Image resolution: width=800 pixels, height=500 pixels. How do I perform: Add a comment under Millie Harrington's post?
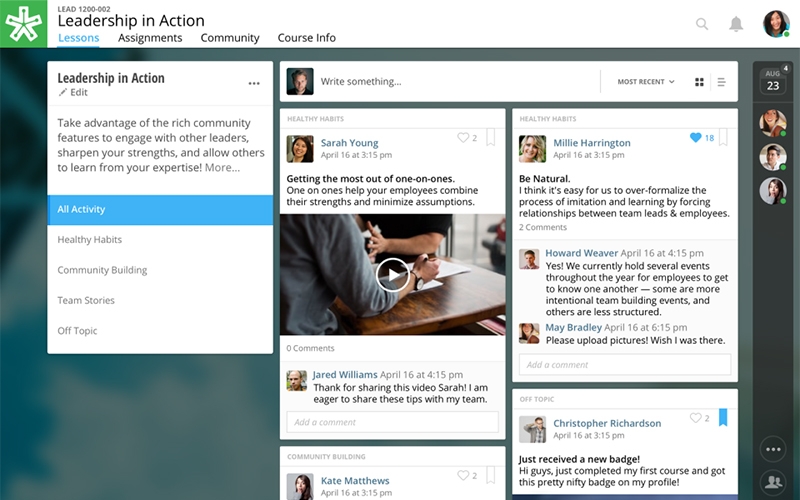tap(625, 365)
